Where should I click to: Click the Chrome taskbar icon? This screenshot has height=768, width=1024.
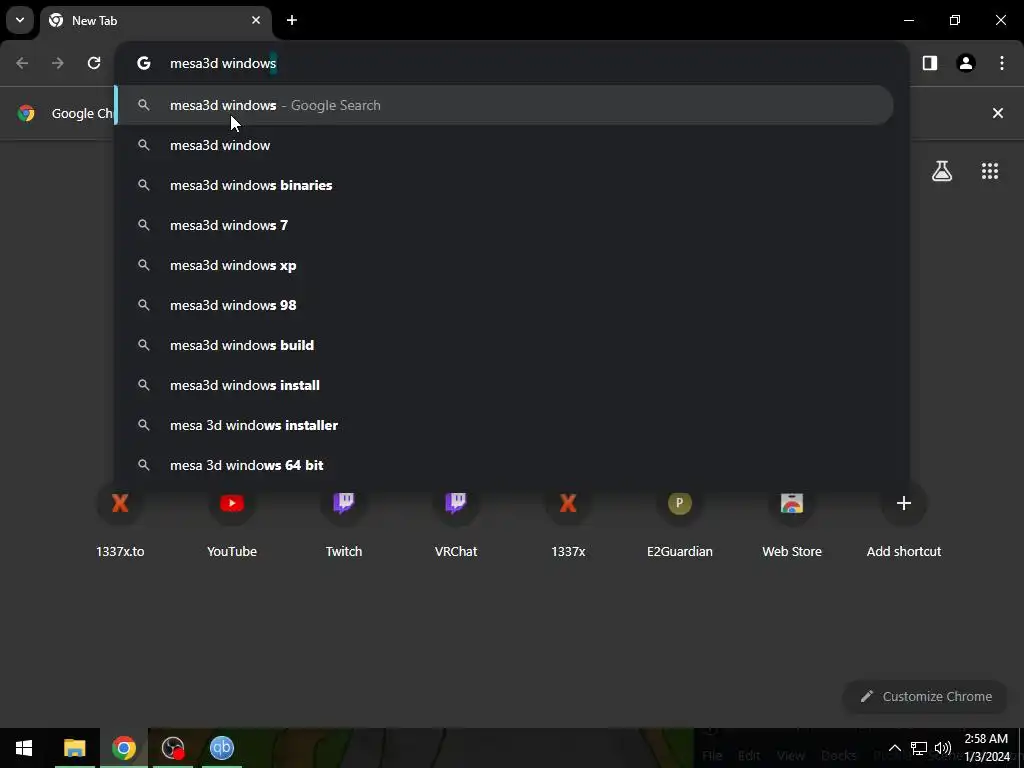[123, 748]
